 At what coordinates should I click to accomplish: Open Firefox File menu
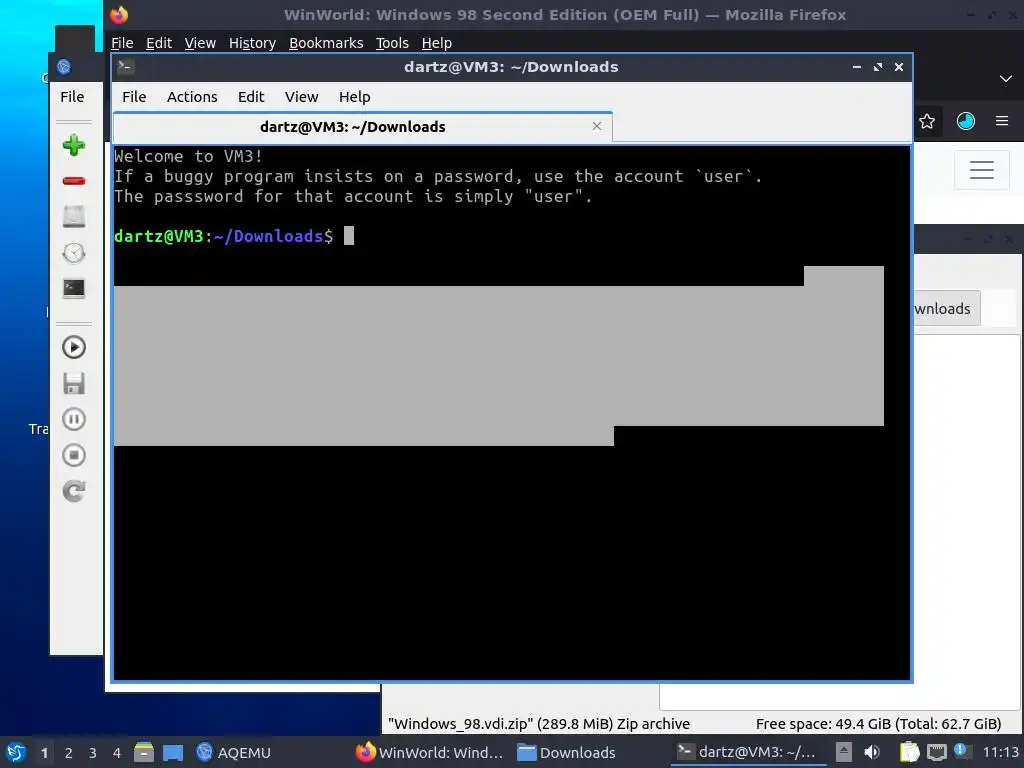click(x=122, y=43)
